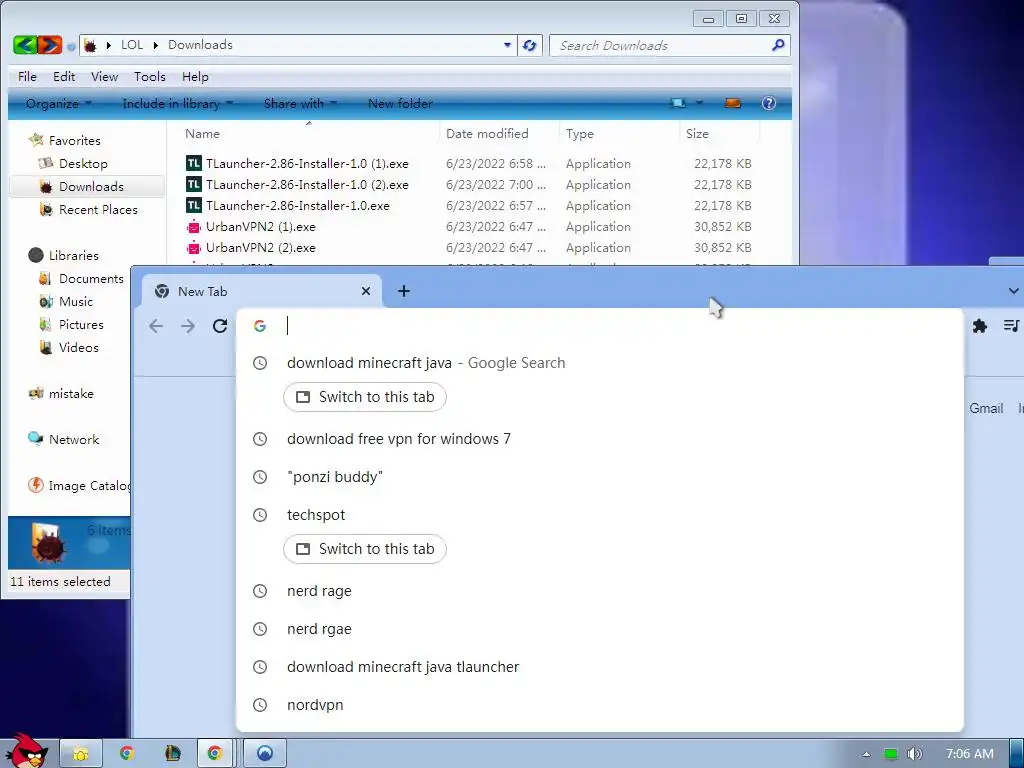Open the Edit menu

point(64,76)
